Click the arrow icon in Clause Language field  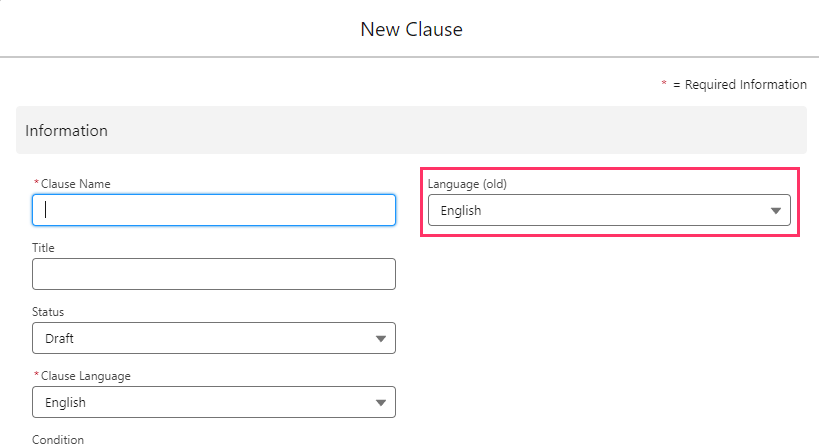point(380,403)
